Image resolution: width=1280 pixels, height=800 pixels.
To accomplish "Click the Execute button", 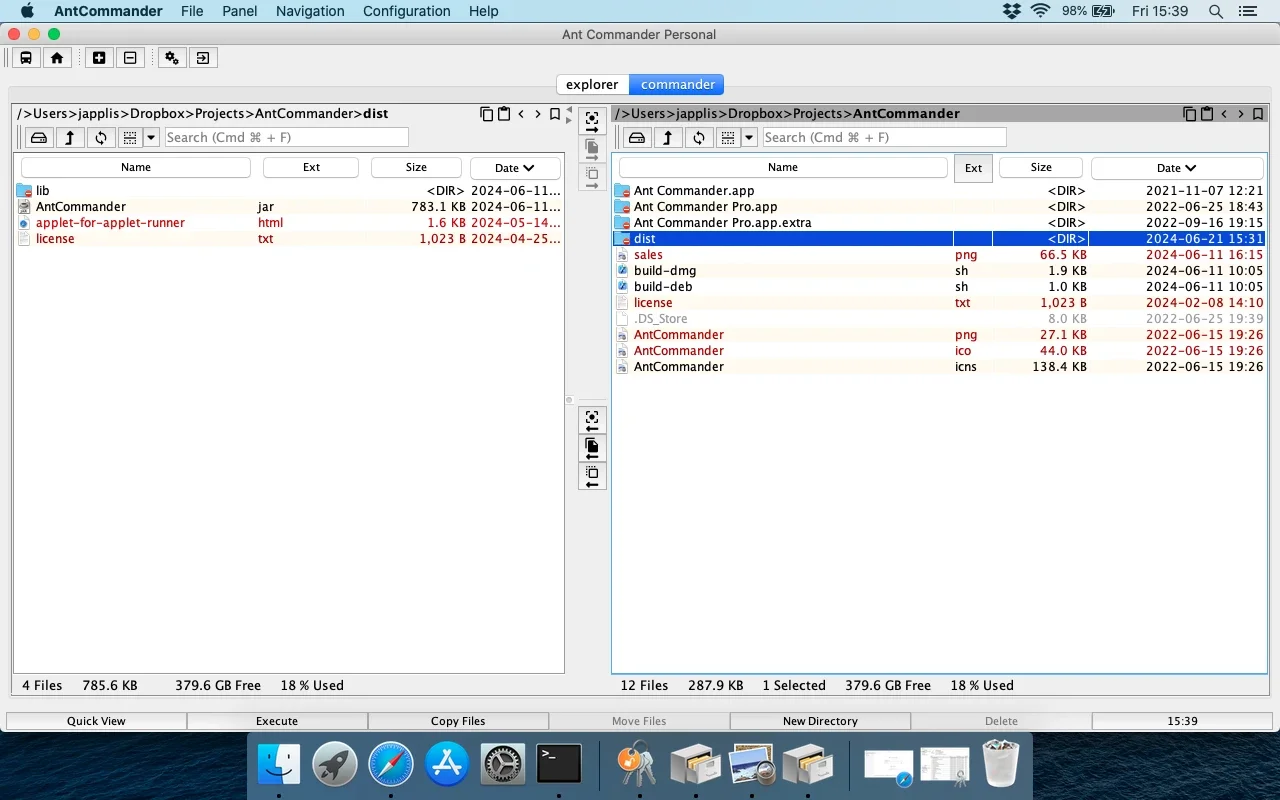I will pos(277,721).
